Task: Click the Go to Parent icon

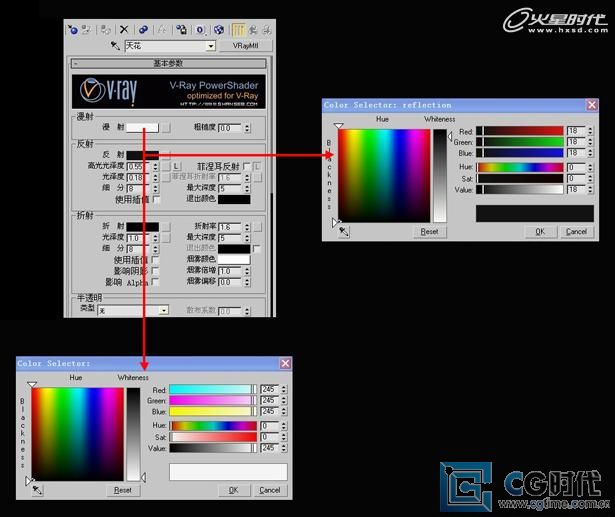Action: click(x=253, y=29)
